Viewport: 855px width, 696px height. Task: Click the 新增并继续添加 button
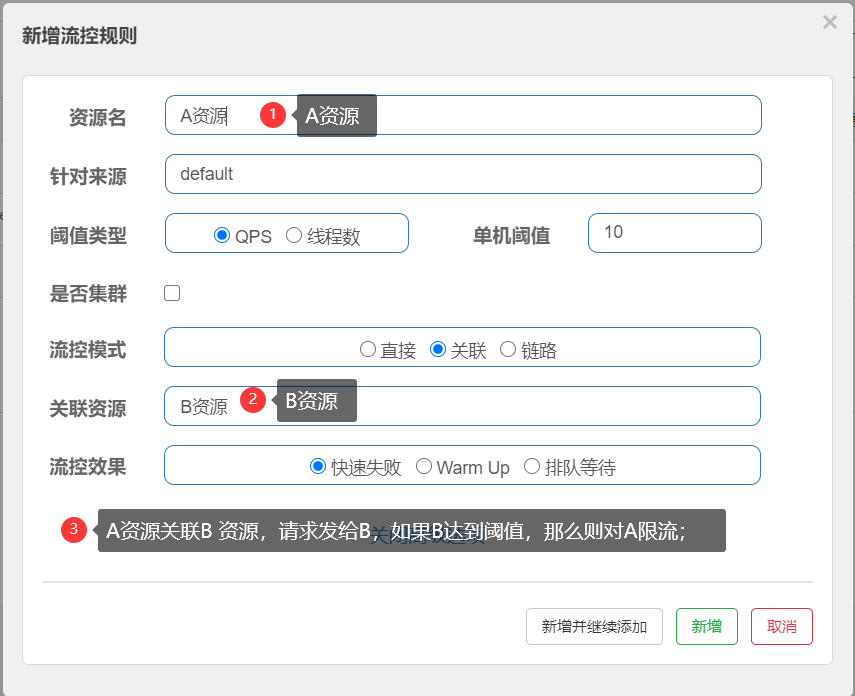tap(594, 626)
